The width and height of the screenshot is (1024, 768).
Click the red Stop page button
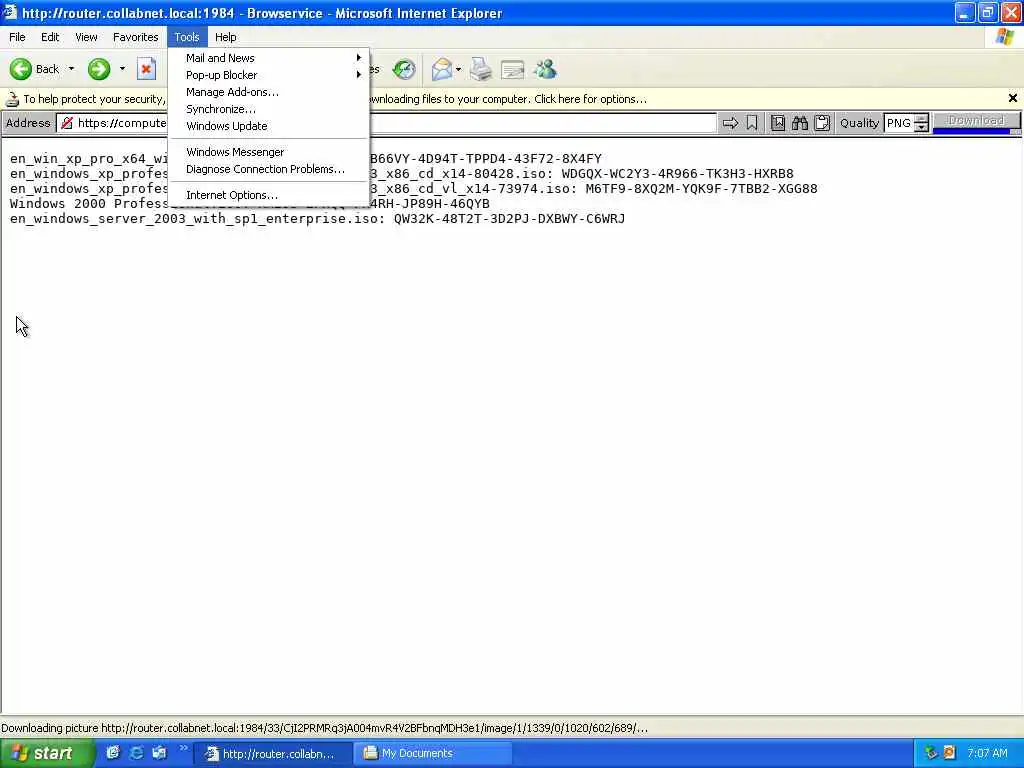[146, 69]
